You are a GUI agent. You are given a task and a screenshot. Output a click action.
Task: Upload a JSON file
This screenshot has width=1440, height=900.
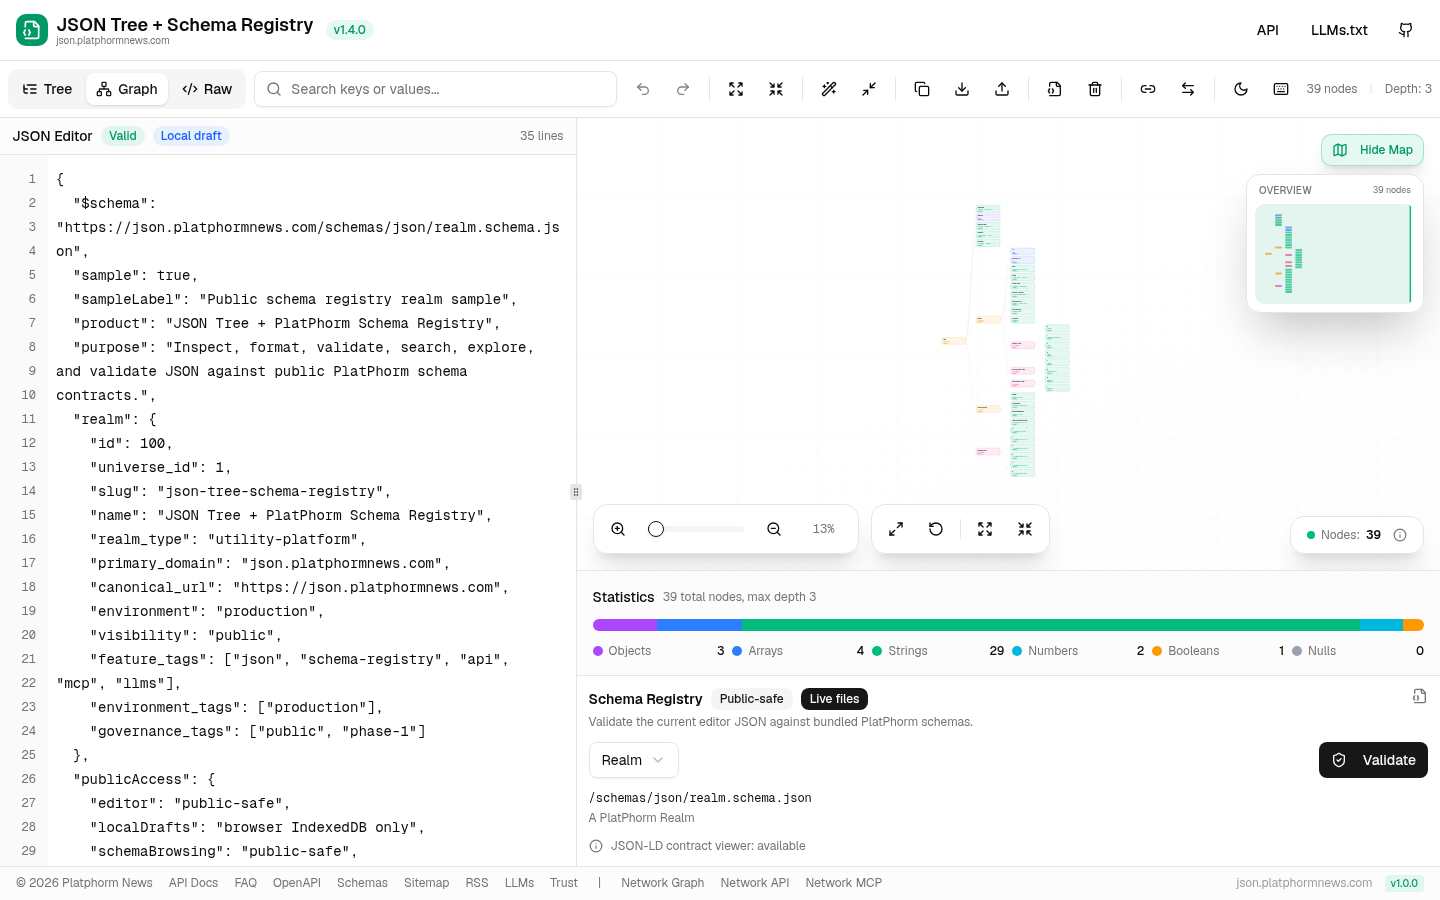(1002, 89)
